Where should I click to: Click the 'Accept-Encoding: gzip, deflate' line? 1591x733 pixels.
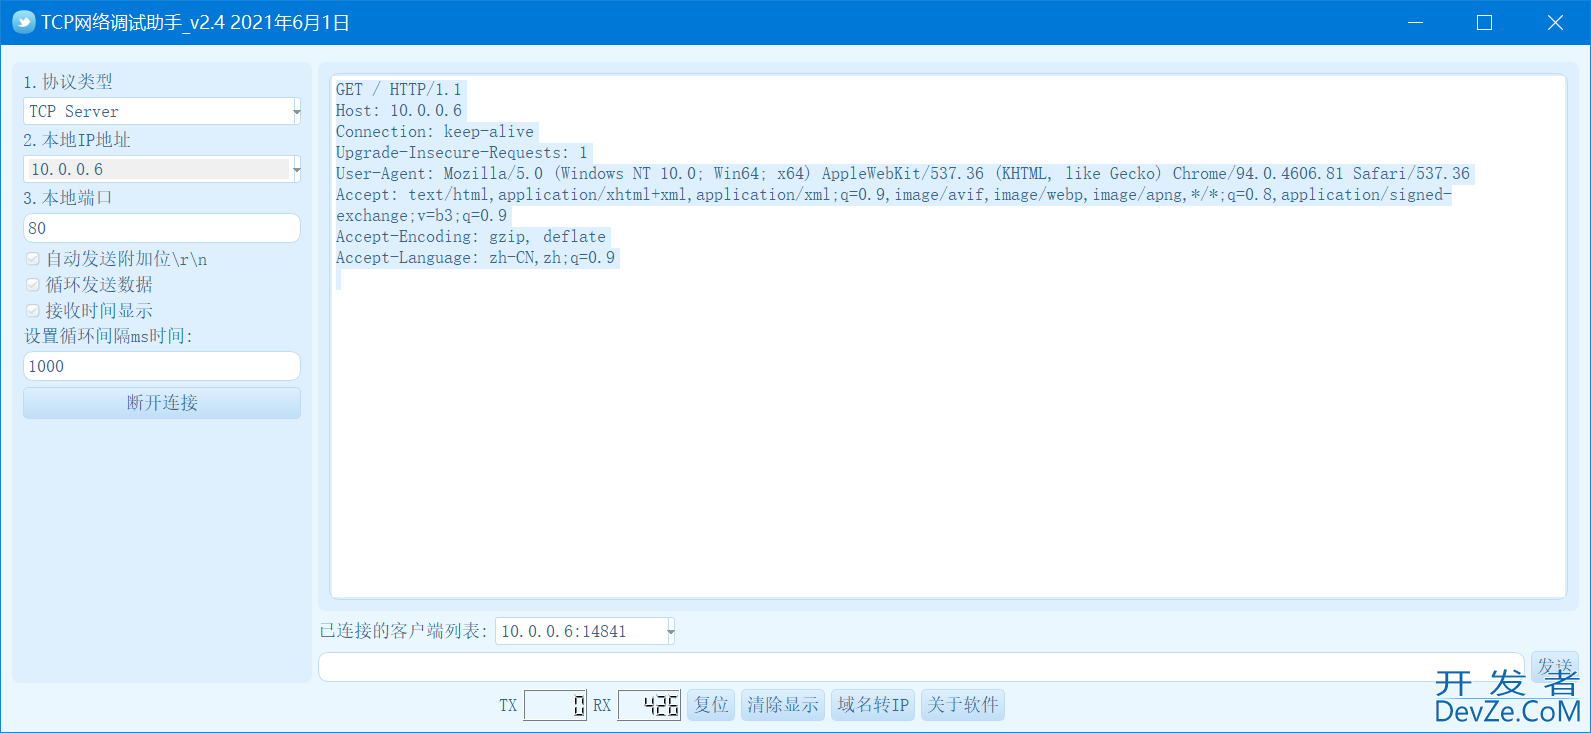471,236
